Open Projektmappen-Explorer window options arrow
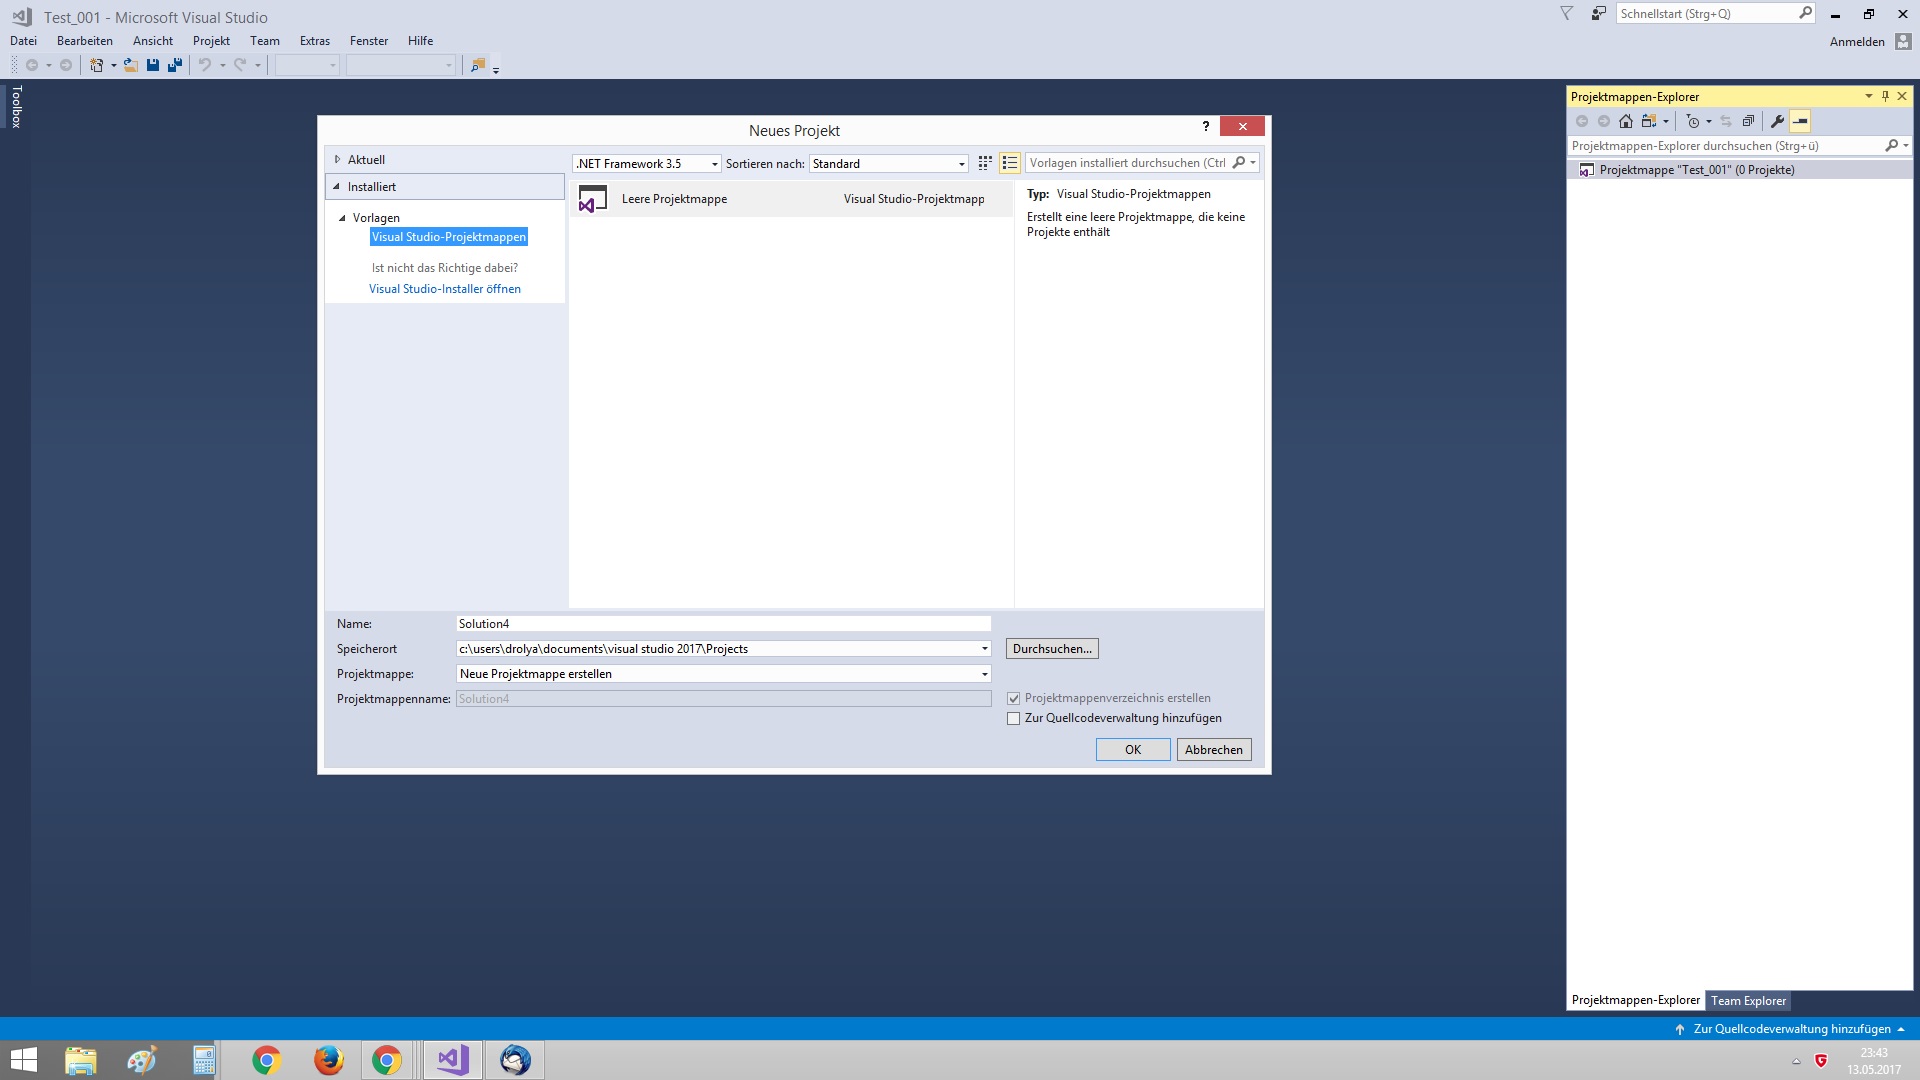 (1868, 96)
